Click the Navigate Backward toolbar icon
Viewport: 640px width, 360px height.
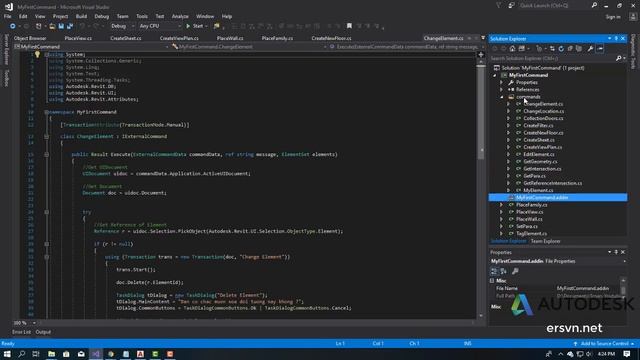pyautogui.click(x=12, y=26)
